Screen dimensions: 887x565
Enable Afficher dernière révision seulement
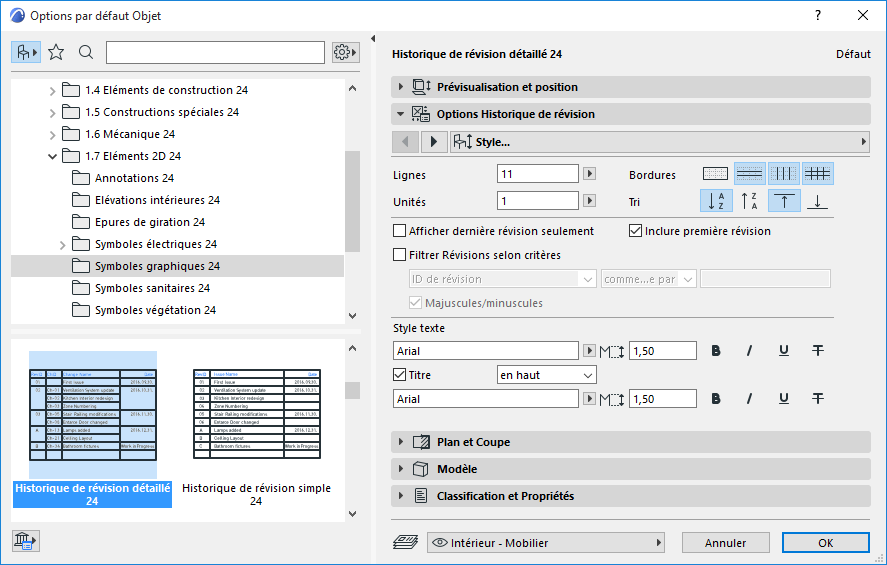click(x=399, y=231)
